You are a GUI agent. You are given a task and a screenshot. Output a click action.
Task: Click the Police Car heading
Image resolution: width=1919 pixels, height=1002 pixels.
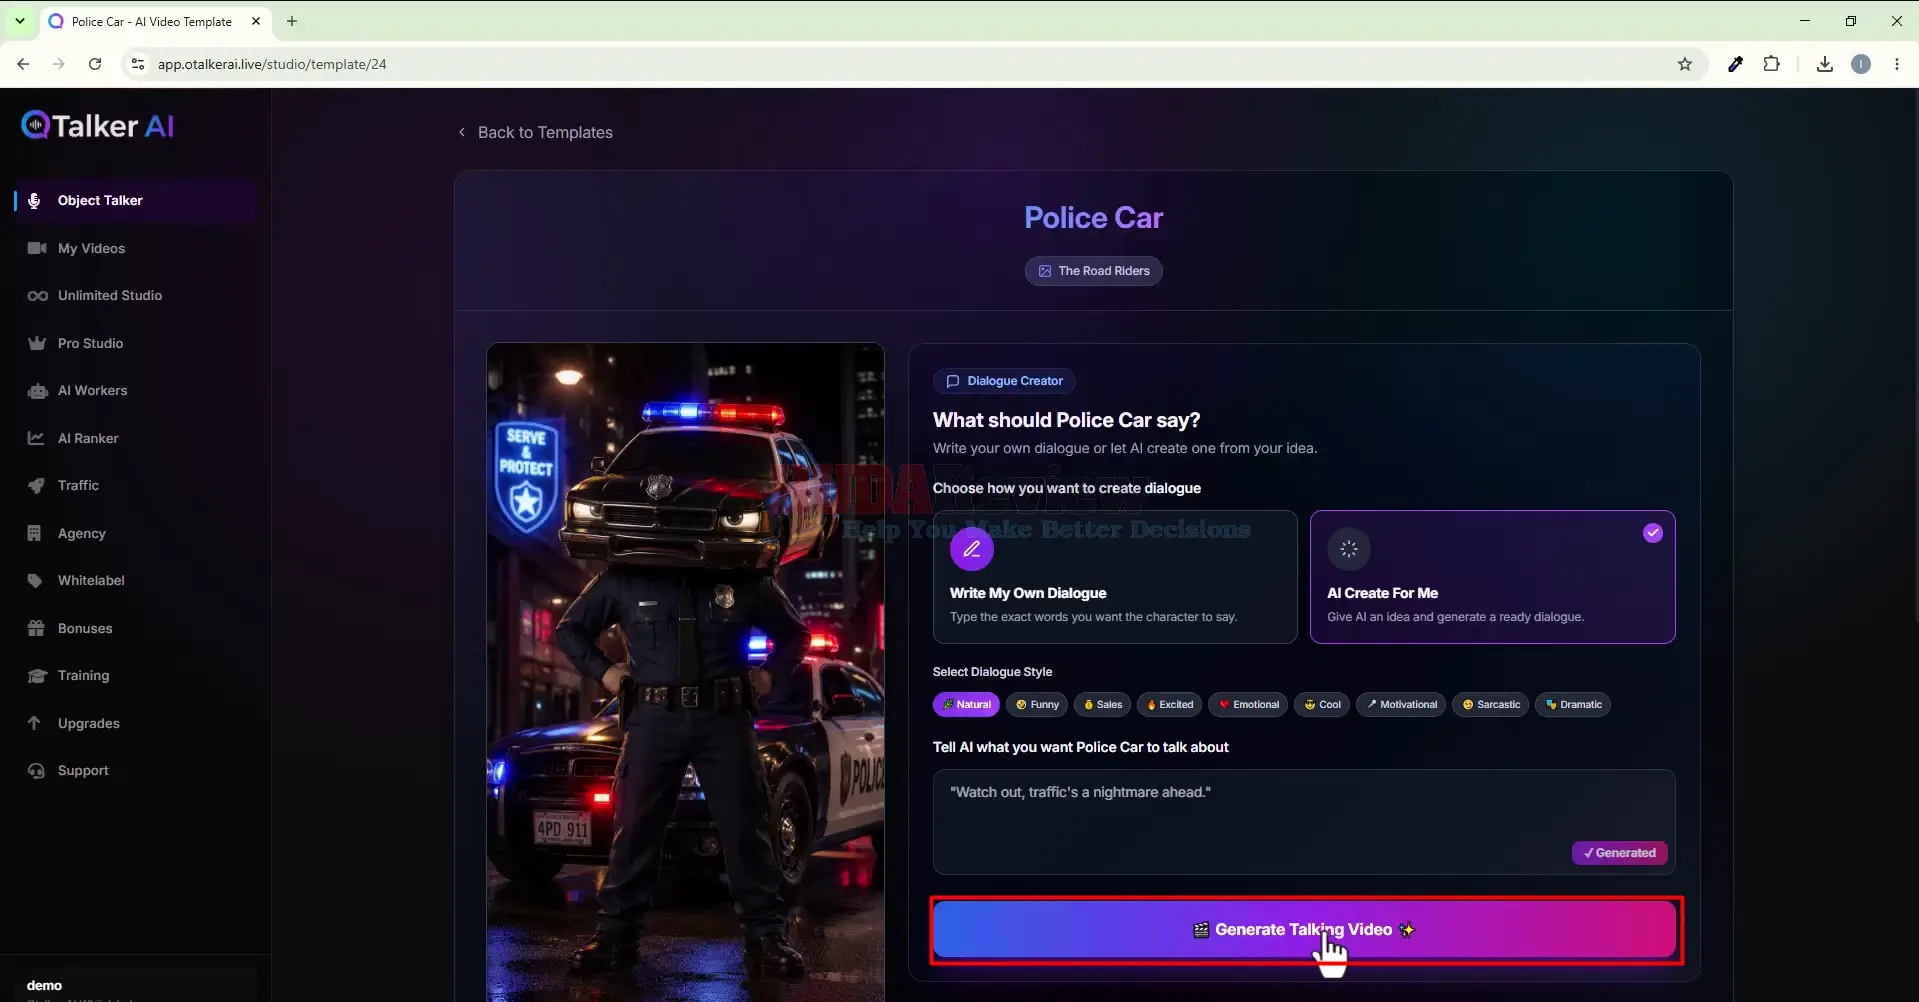tap(1093, 218)
